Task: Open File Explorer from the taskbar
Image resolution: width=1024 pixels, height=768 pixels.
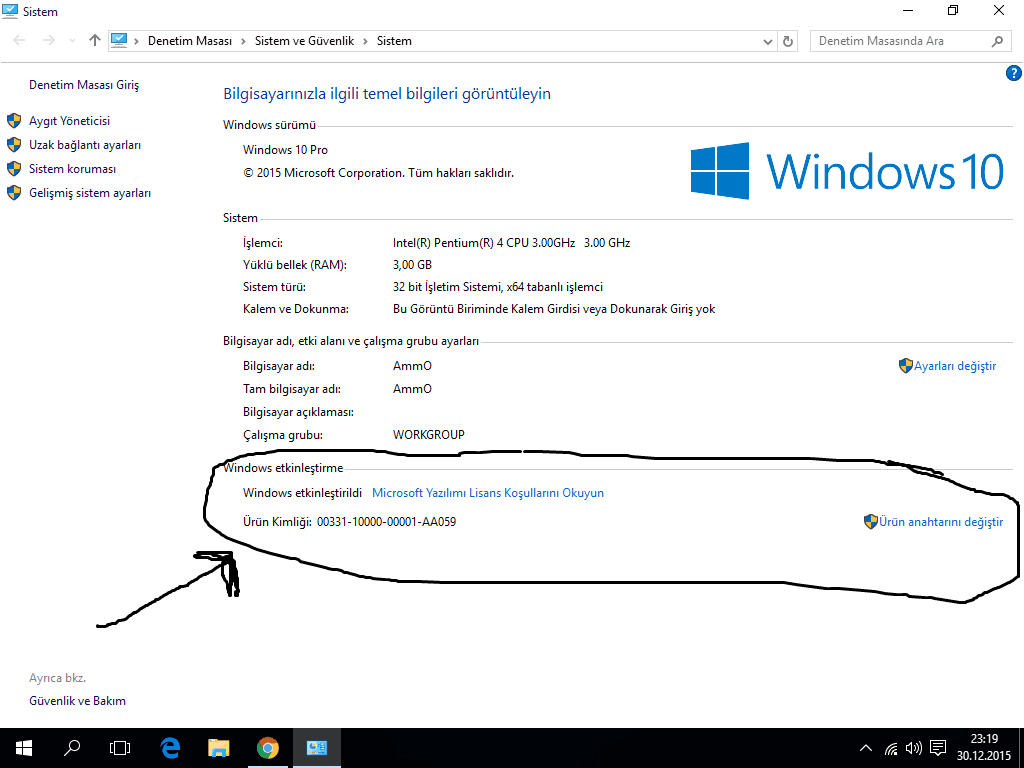Action: click(x=218, y=747)
